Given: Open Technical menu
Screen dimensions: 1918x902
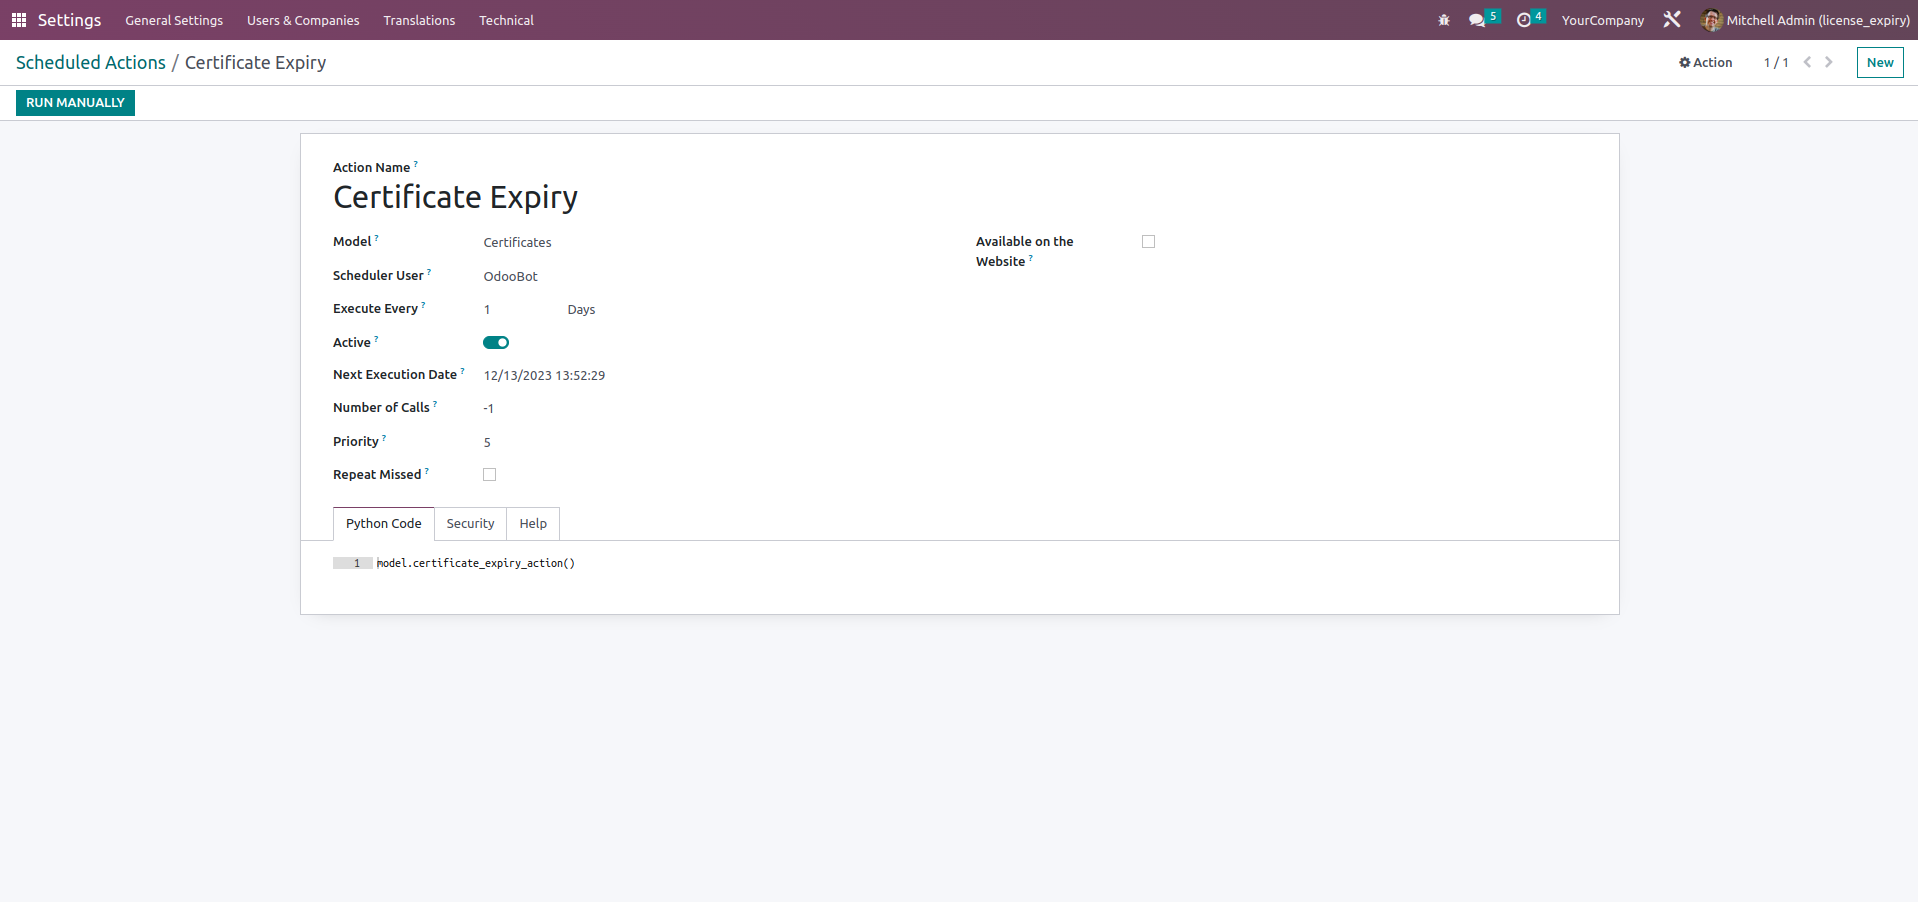Looking at the screenshot, I should [506, 20].
